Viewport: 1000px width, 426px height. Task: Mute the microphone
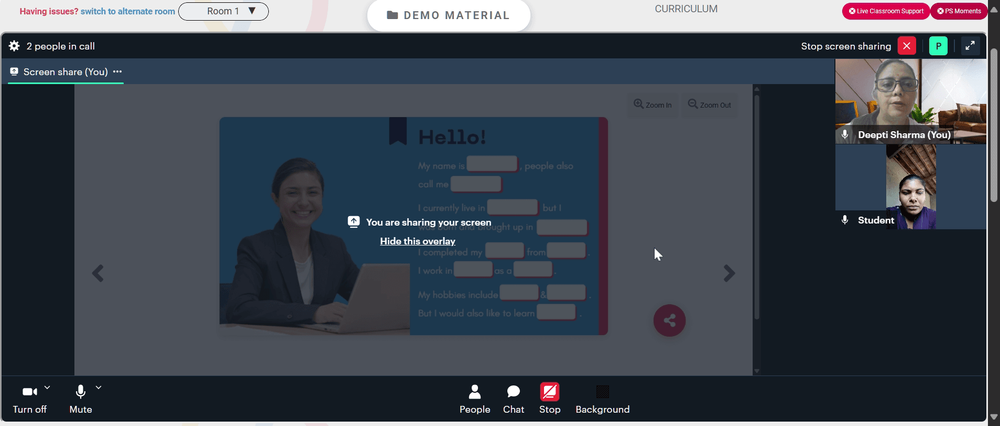(80, 400)
